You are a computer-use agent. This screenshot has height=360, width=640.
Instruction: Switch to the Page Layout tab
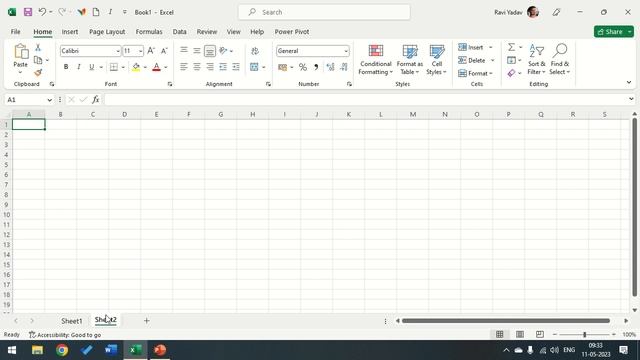coord(107,31)
